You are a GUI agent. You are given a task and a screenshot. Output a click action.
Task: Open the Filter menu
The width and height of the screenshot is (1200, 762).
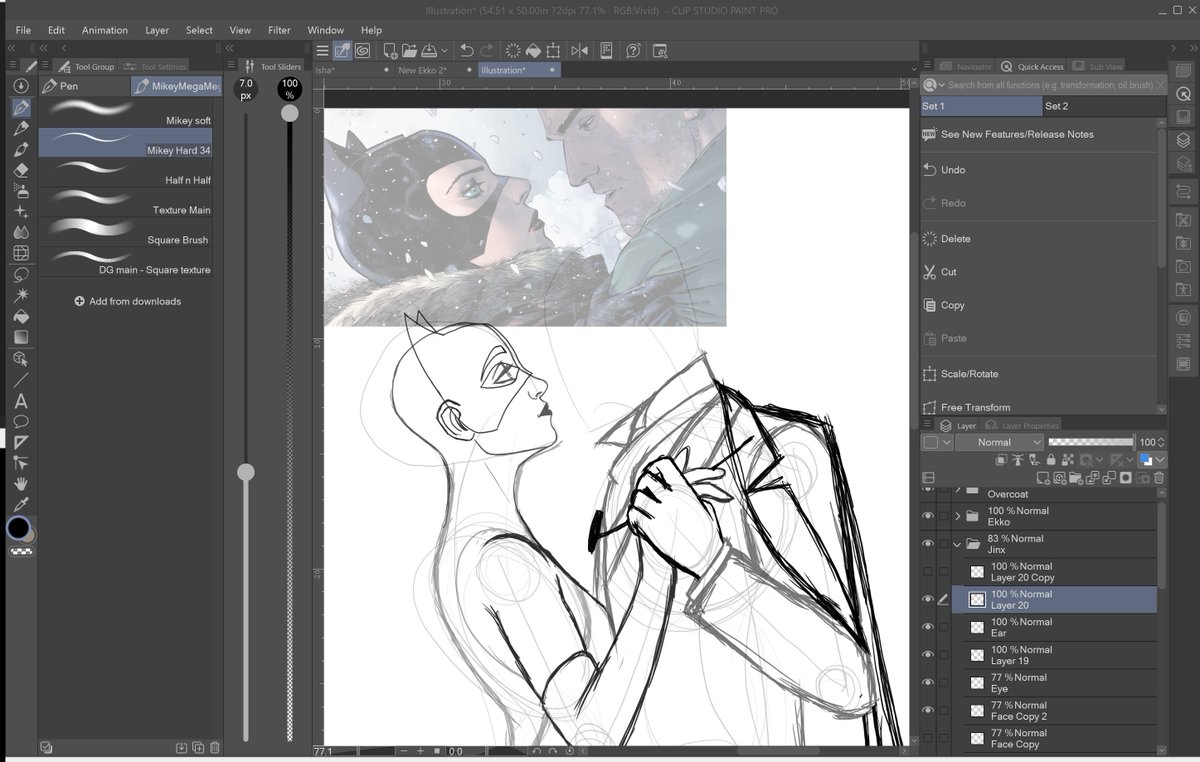click(279, 30)
